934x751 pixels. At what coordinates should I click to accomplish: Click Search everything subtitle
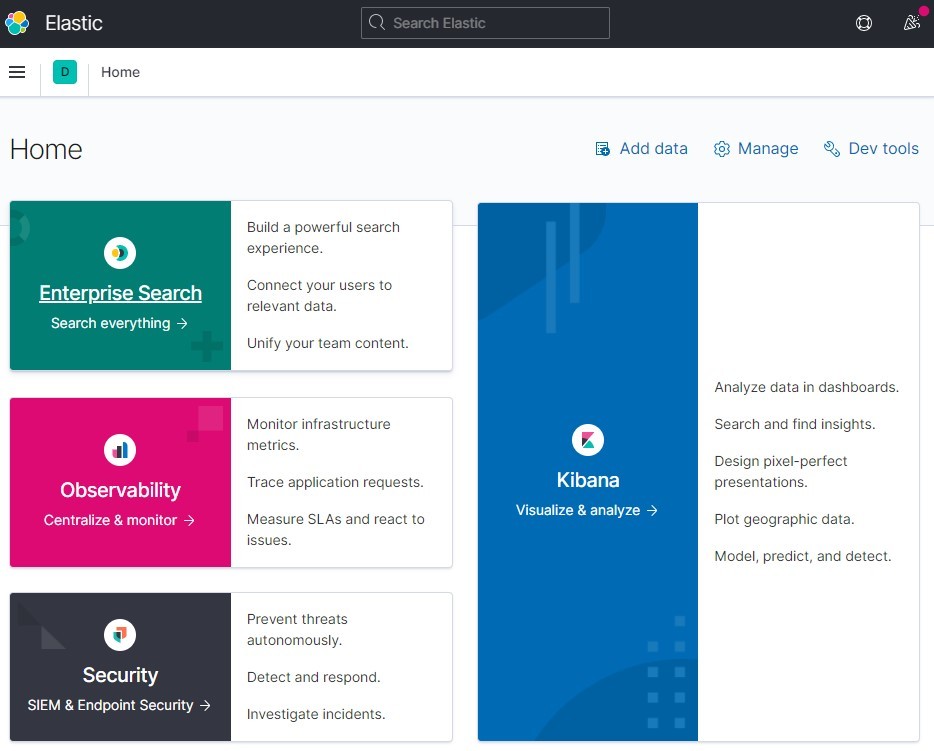pos(110,323)
